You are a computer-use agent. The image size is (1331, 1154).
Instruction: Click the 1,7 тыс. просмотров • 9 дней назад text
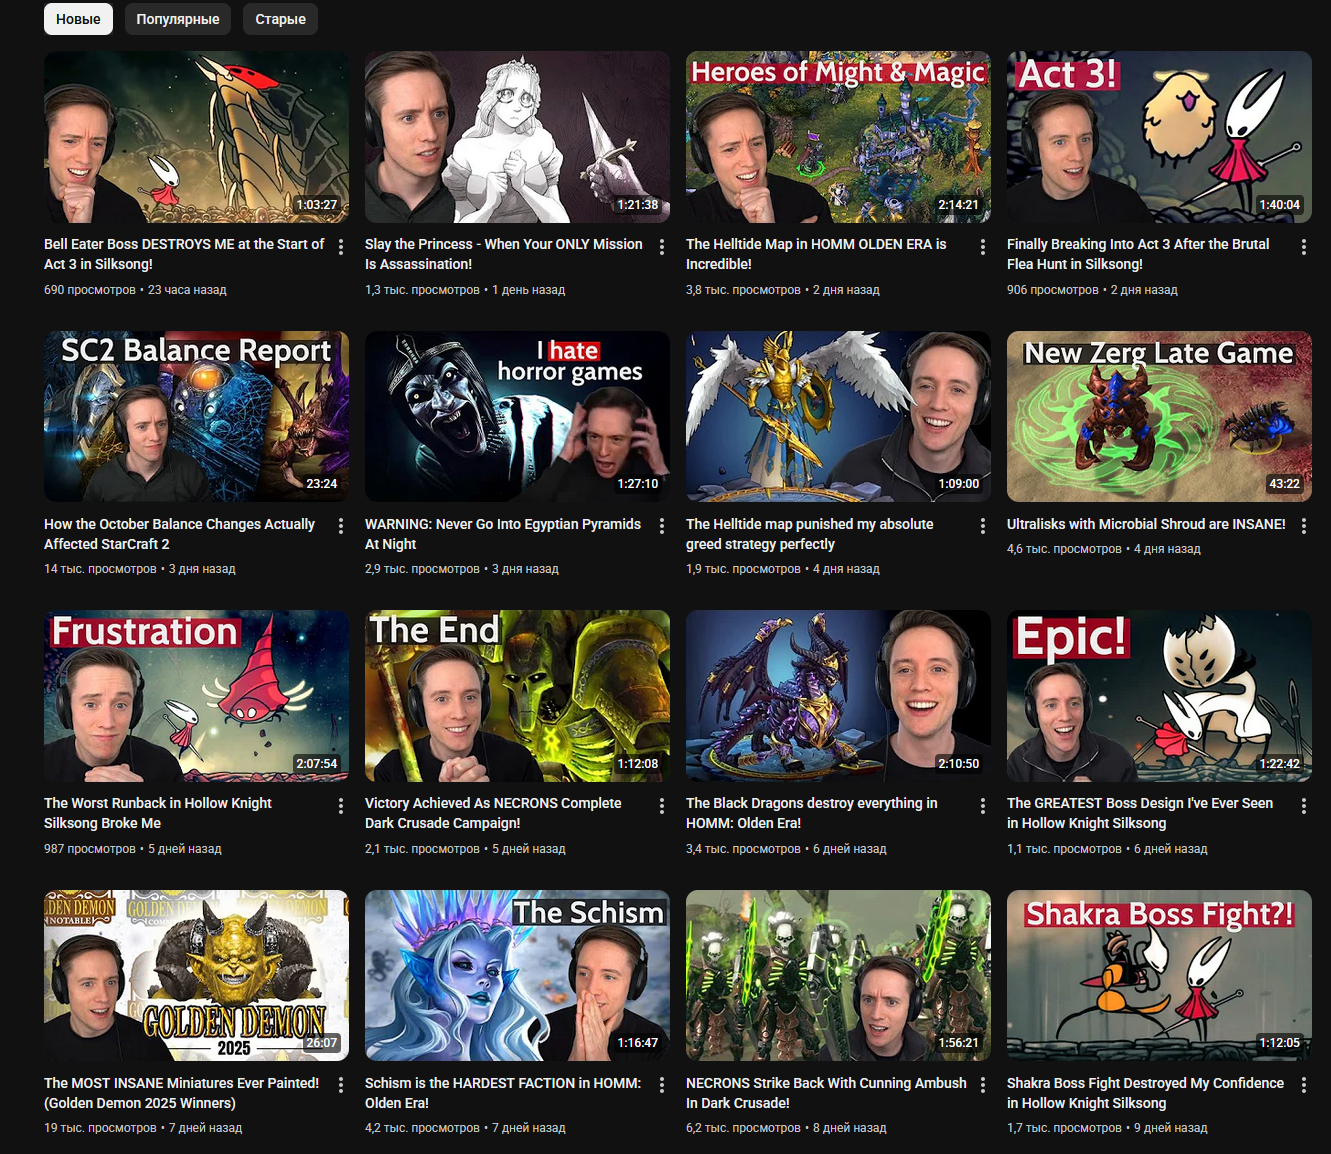click(1107, 1128)
